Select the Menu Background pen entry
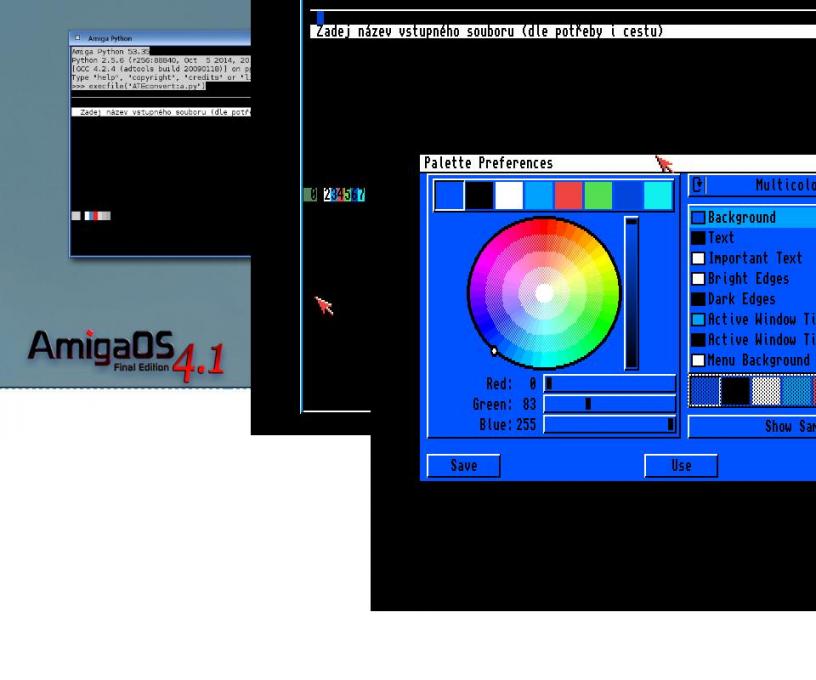816x680 pixels. pyautogui.click(x=757, y=360)
